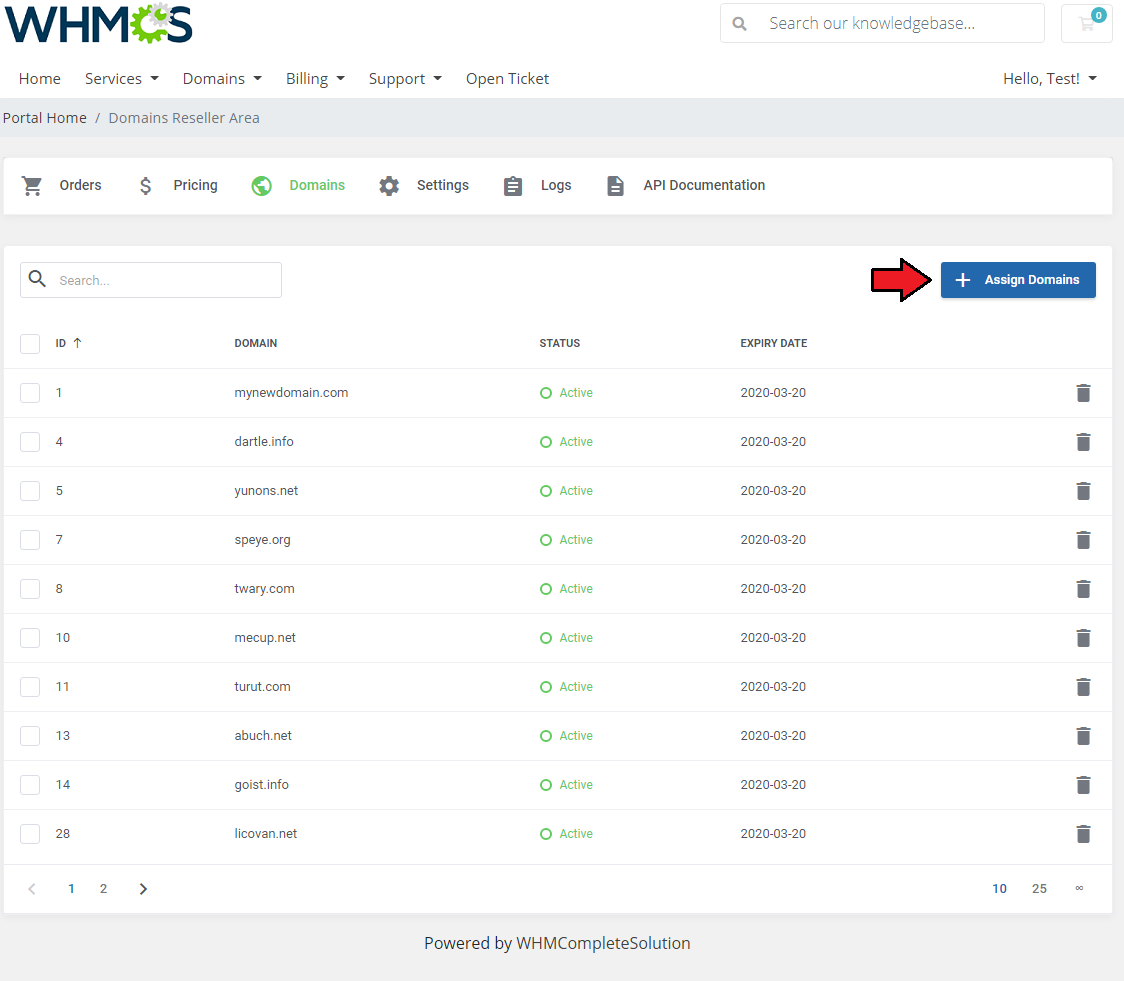Click the Pricing dollar icon
The height and width of the screenshot is (981, 1124).
click(146, 186)
